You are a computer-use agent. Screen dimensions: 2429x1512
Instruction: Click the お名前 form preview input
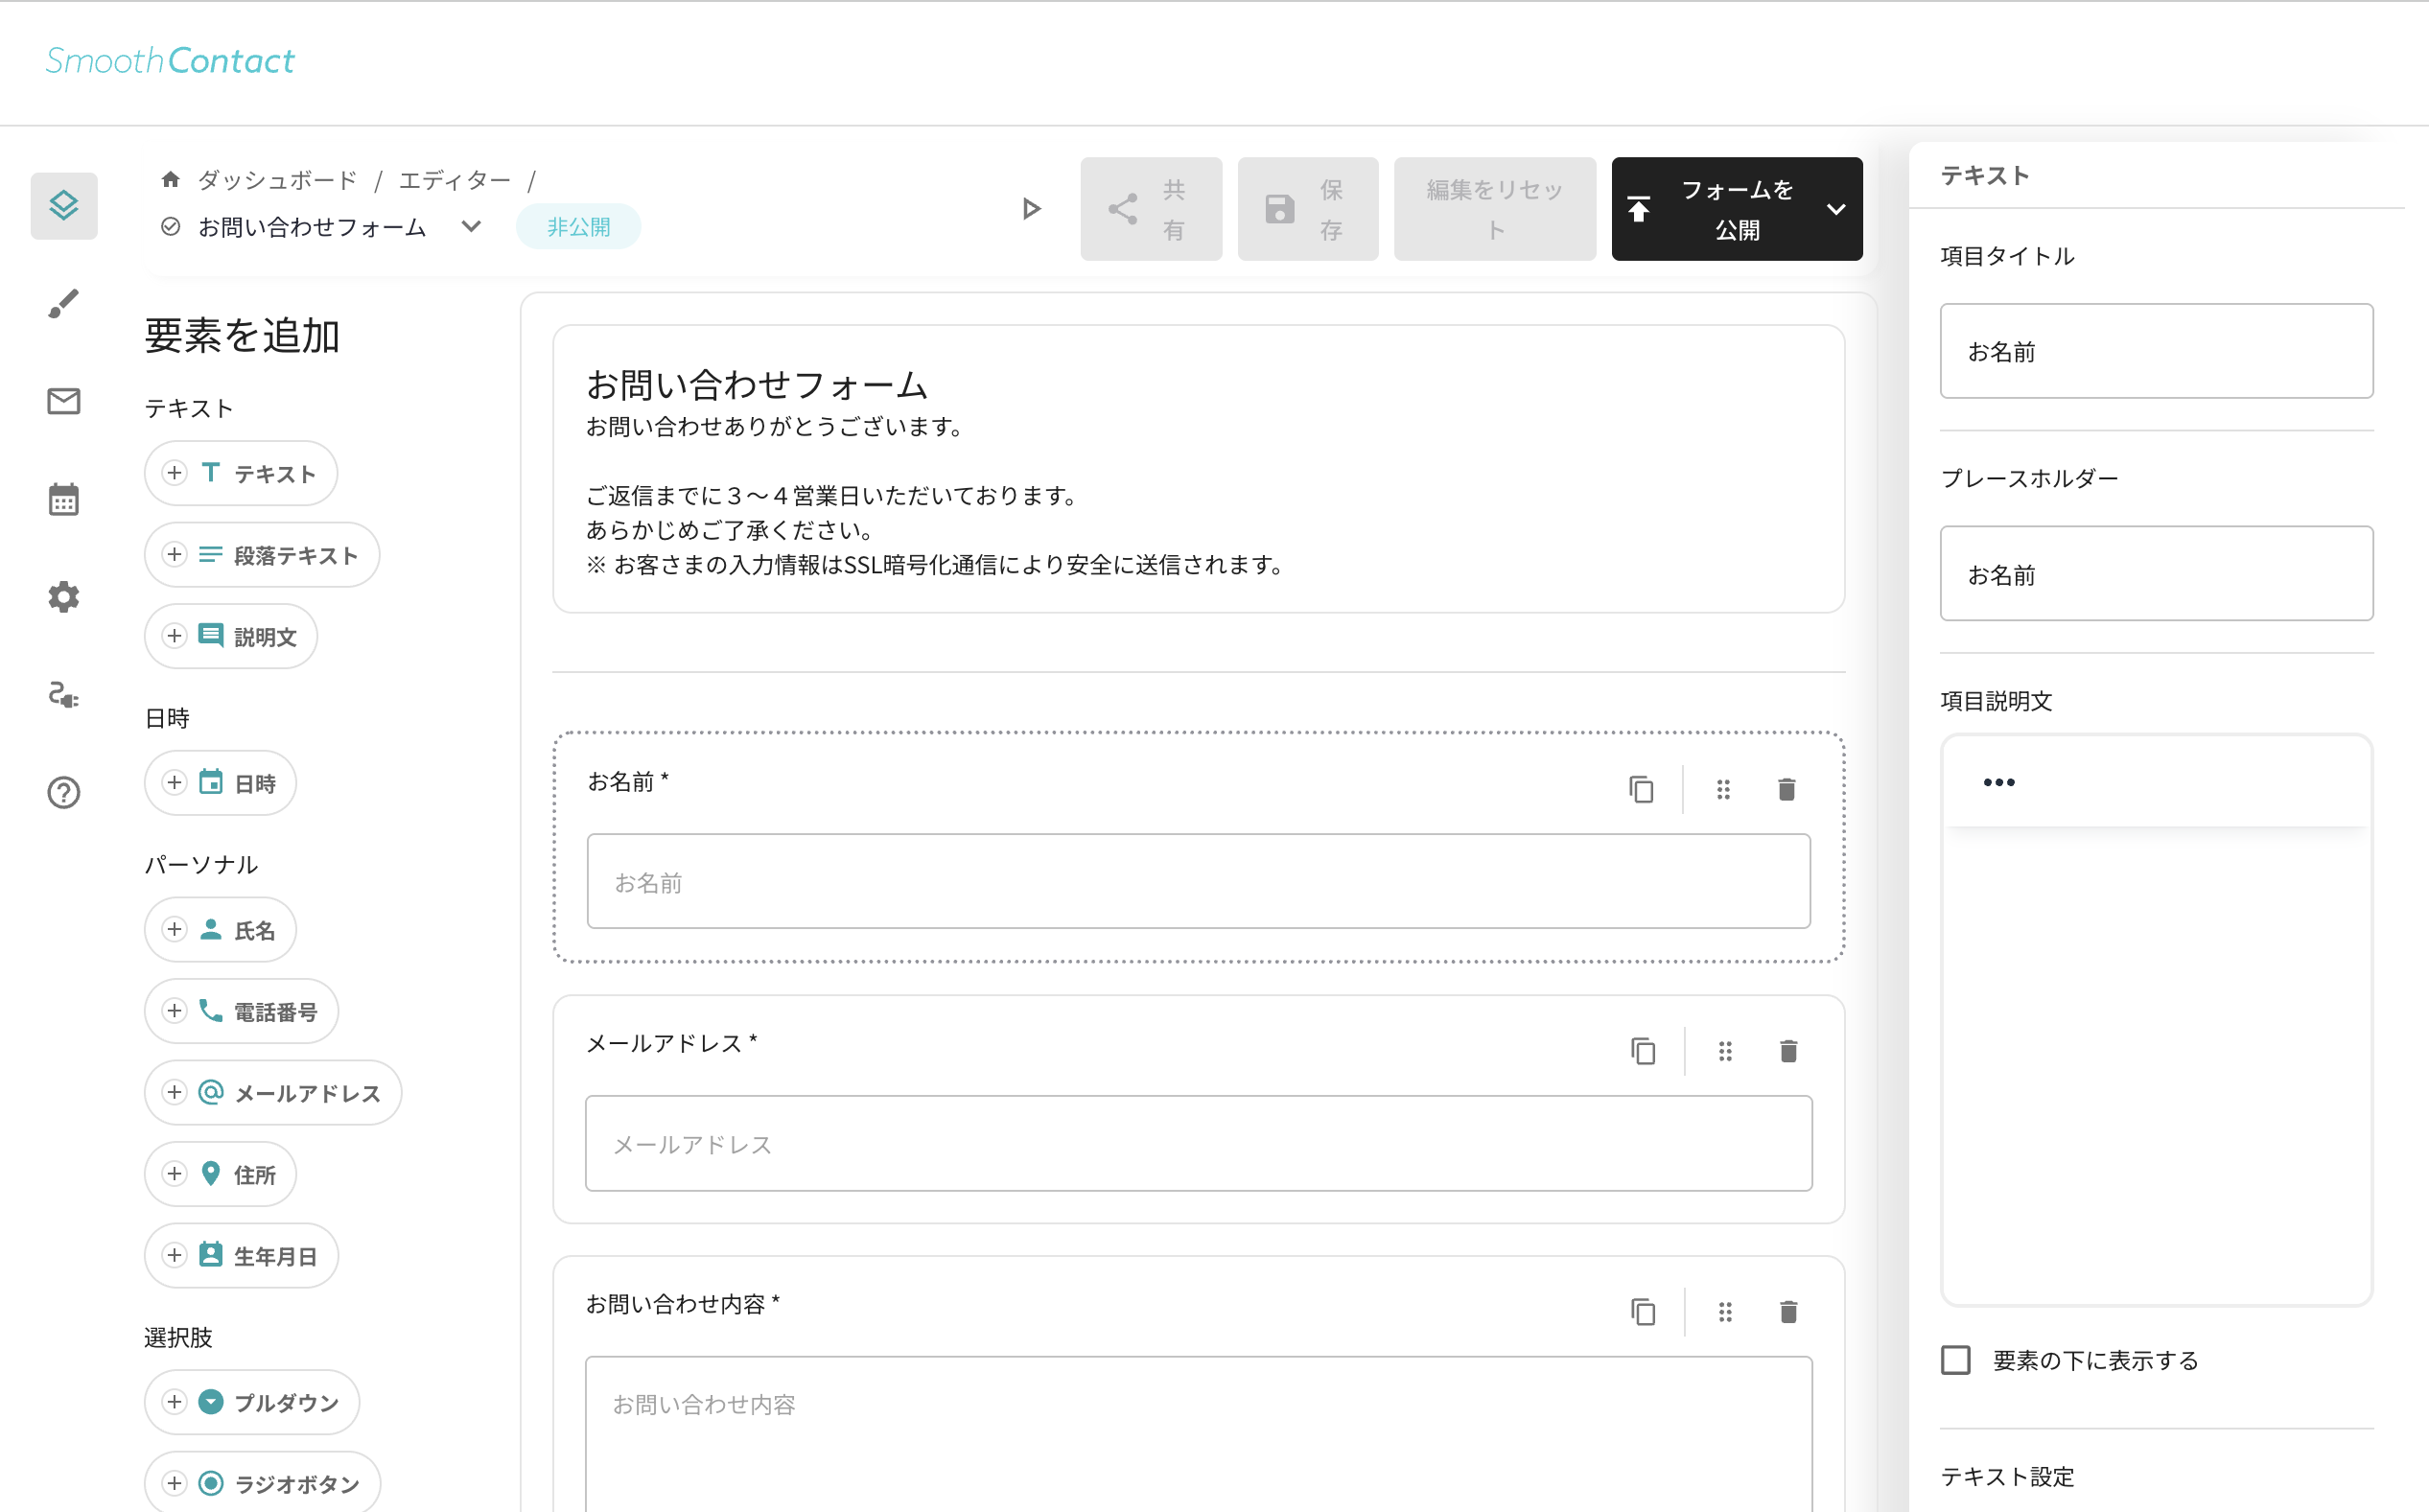(1198, 882)
